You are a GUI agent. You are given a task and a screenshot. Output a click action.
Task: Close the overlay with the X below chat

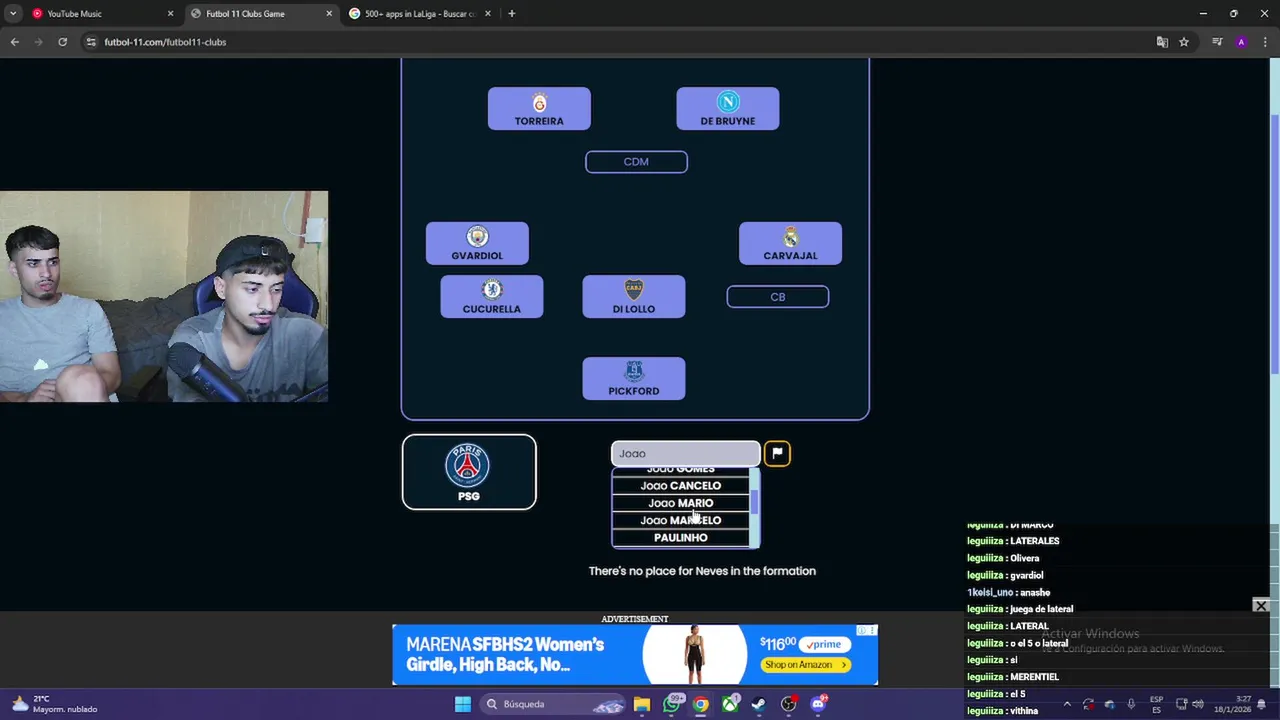1261,606
